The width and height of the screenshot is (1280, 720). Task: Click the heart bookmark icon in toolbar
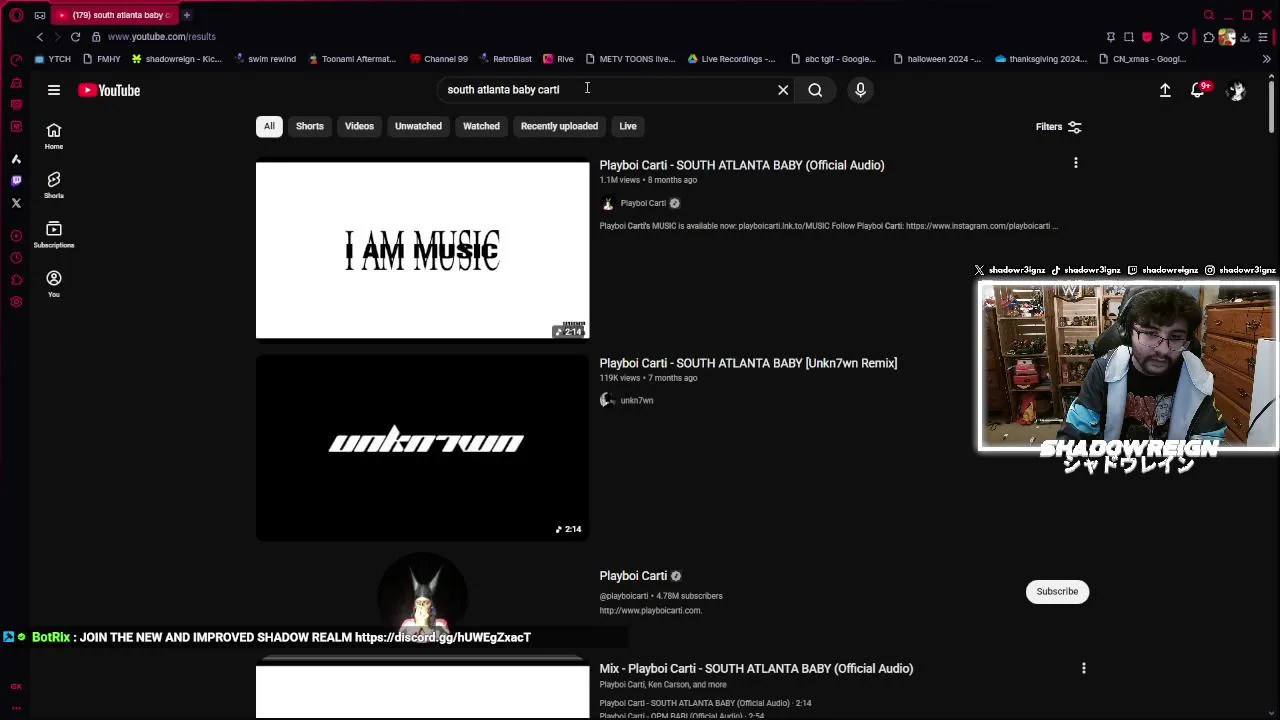click(1183, 37)
